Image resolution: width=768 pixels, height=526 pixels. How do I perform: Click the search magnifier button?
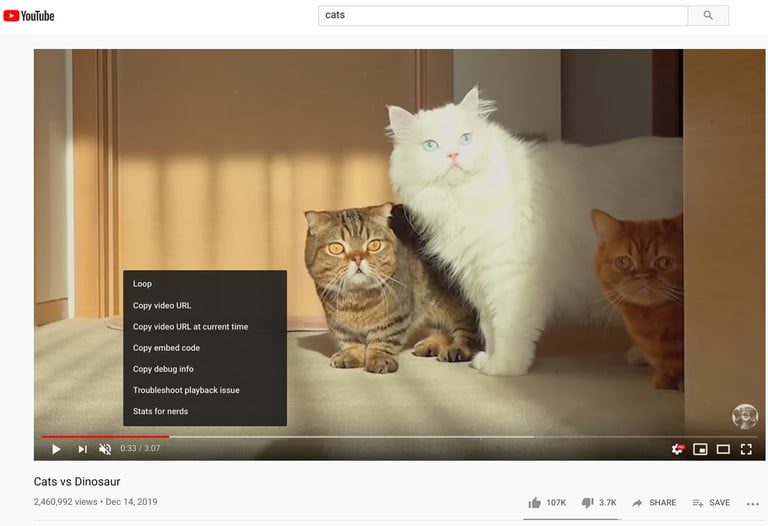pyautogui.click(x=708, y=15)
